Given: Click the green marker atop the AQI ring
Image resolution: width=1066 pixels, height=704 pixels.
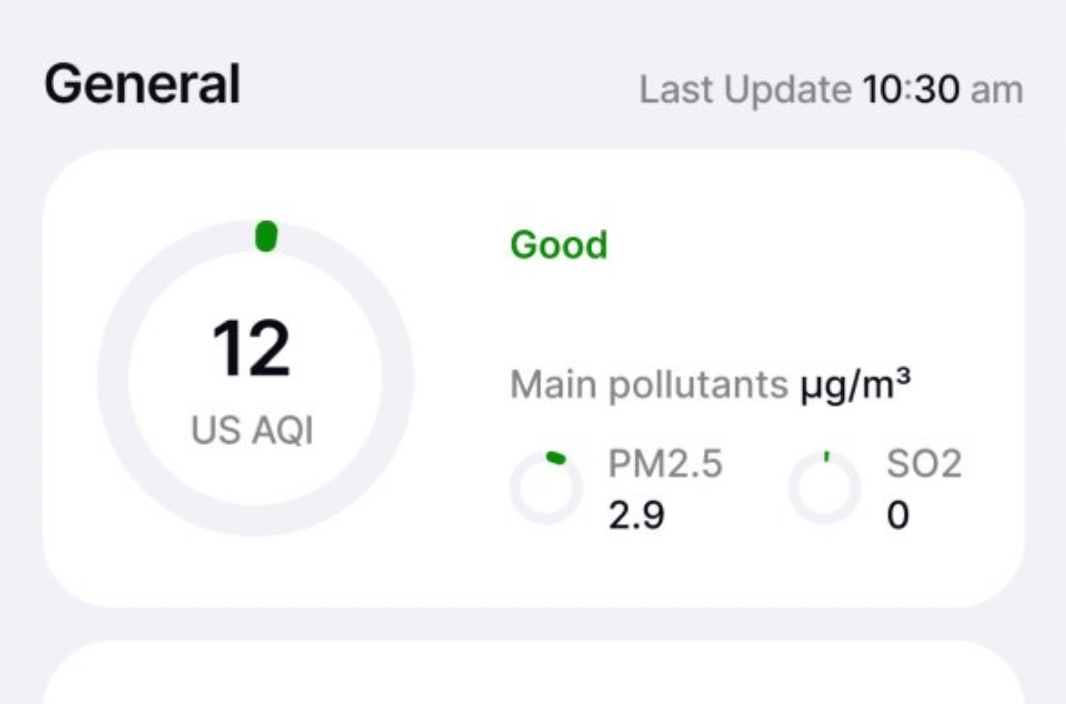Looking at the screenshot, I should tap(266, 237).
